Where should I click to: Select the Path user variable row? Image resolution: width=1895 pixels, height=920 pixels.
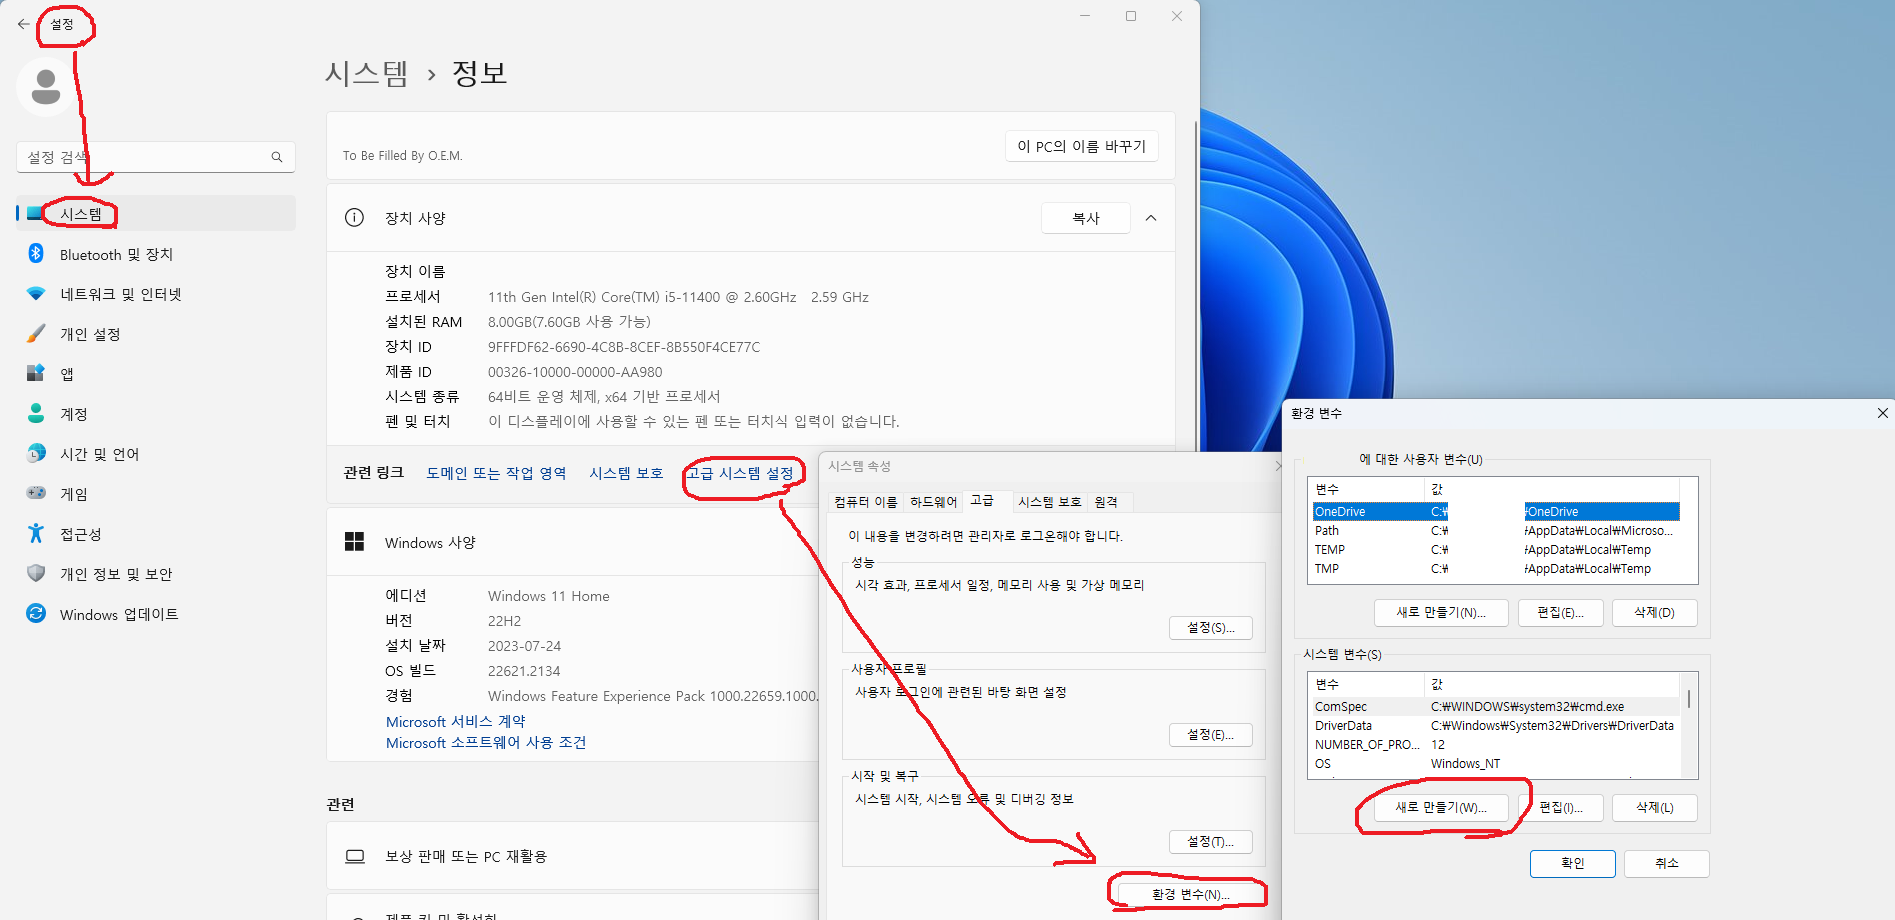point(1496,530)
